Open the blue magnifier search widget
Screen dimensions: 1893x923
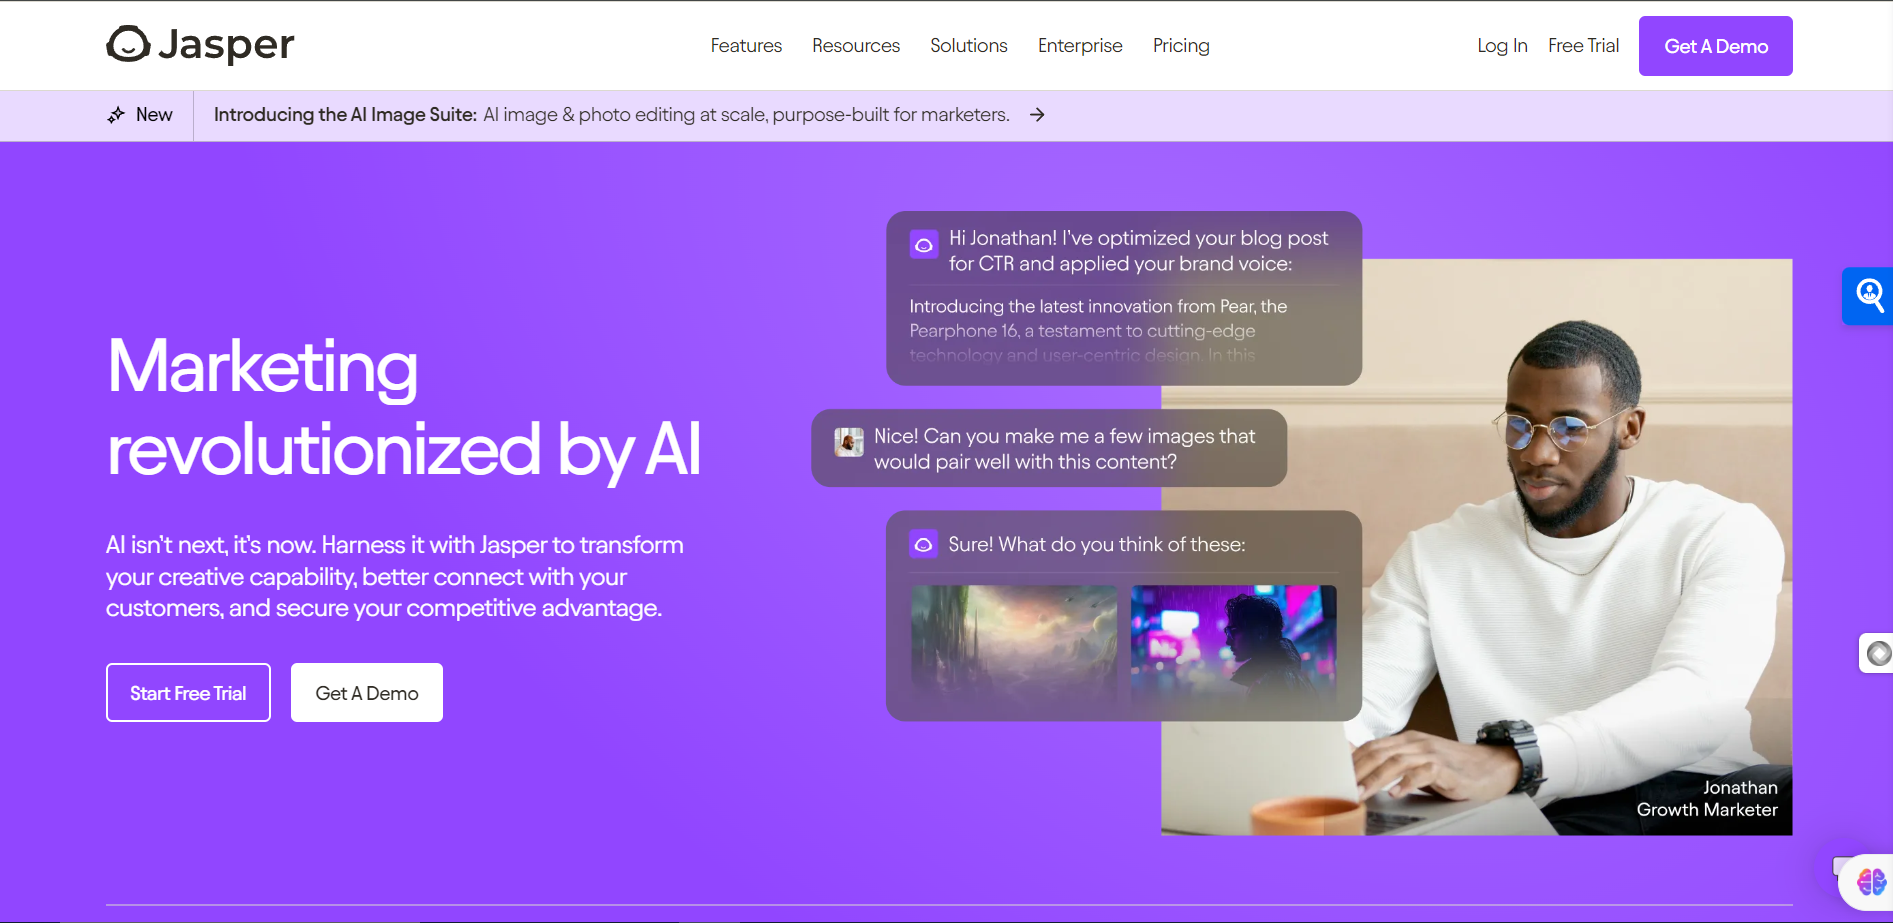(x=1869, y=296)
